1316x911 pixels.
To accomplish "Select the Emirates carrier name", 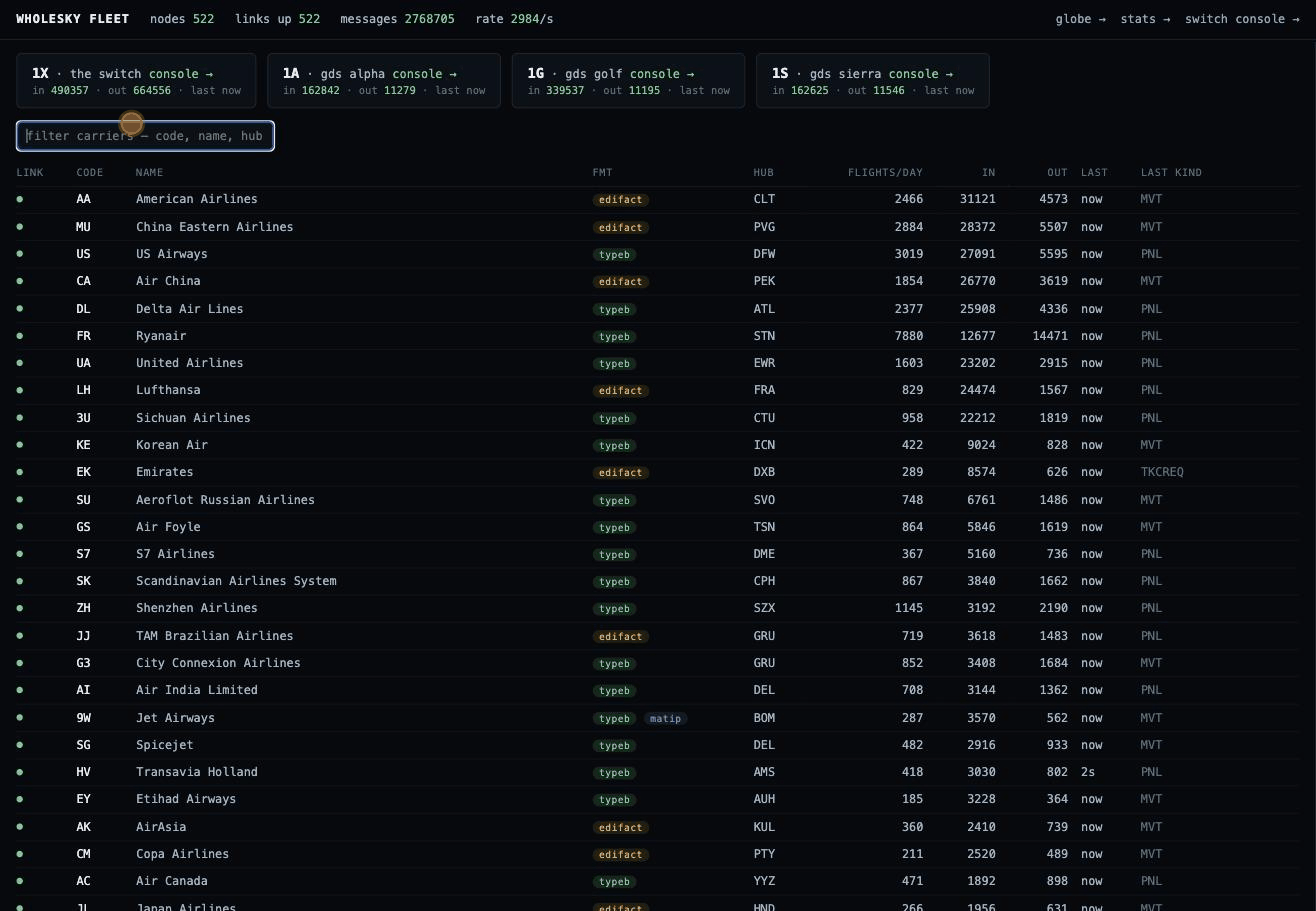I will point(164,472).
